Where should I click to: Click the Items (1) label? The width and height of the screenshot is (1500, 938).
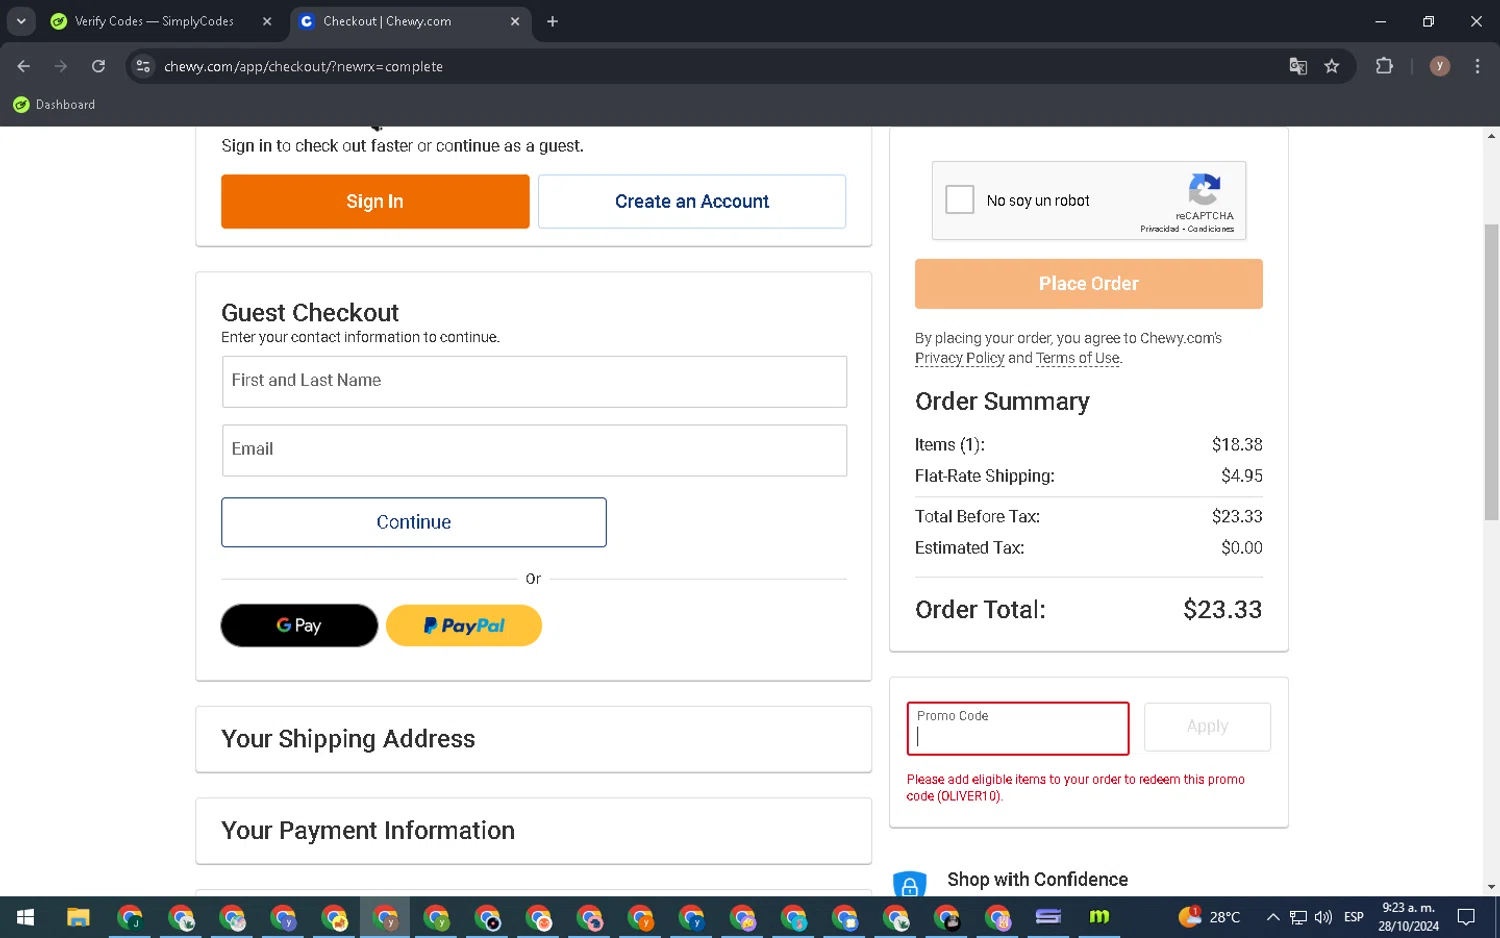949,445
